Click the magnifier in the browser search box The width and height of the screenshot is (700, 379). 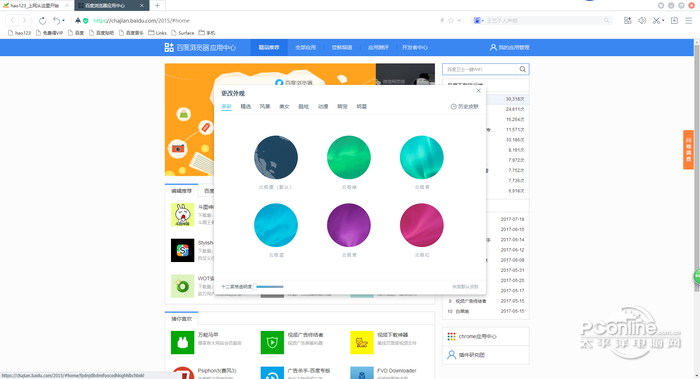tap(606, 21)
